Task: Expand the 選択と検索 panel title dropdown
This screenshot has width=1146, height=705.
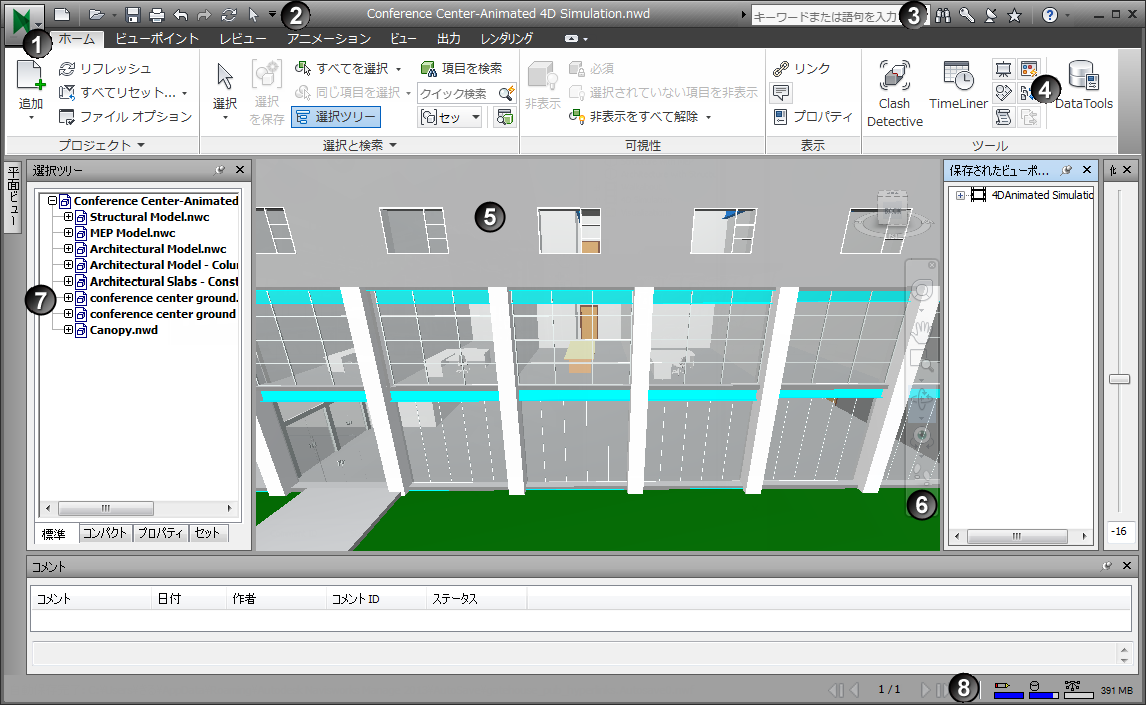Action: (393, 145)
